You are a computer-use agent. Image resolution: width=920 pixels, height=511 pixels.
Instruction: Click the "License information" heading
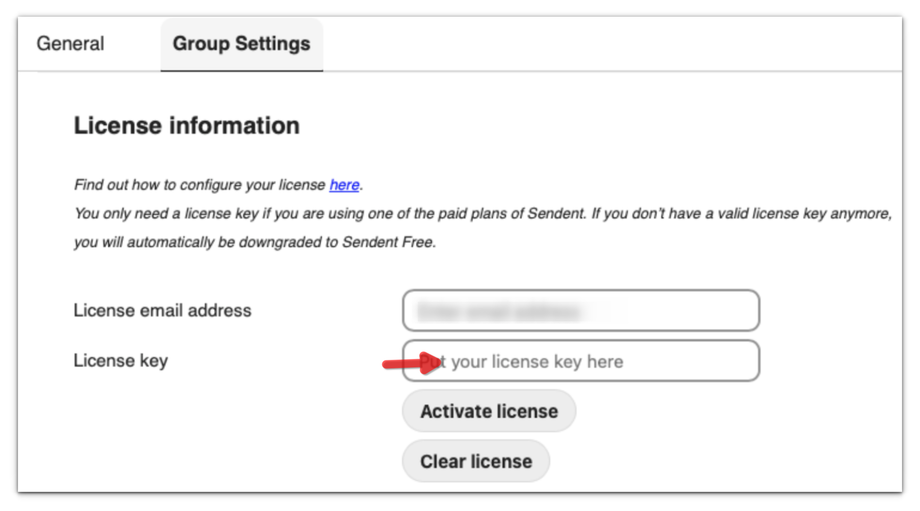(186, 126)
